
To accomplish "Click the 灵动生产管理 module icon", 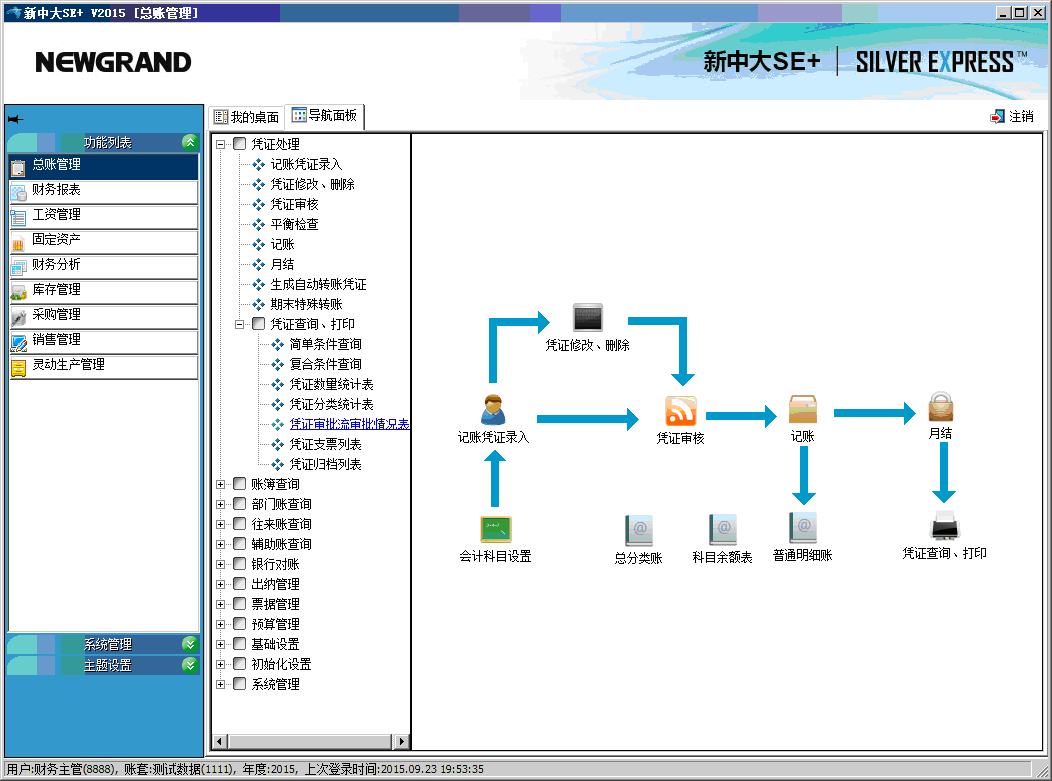I will (x=19, y=366).
